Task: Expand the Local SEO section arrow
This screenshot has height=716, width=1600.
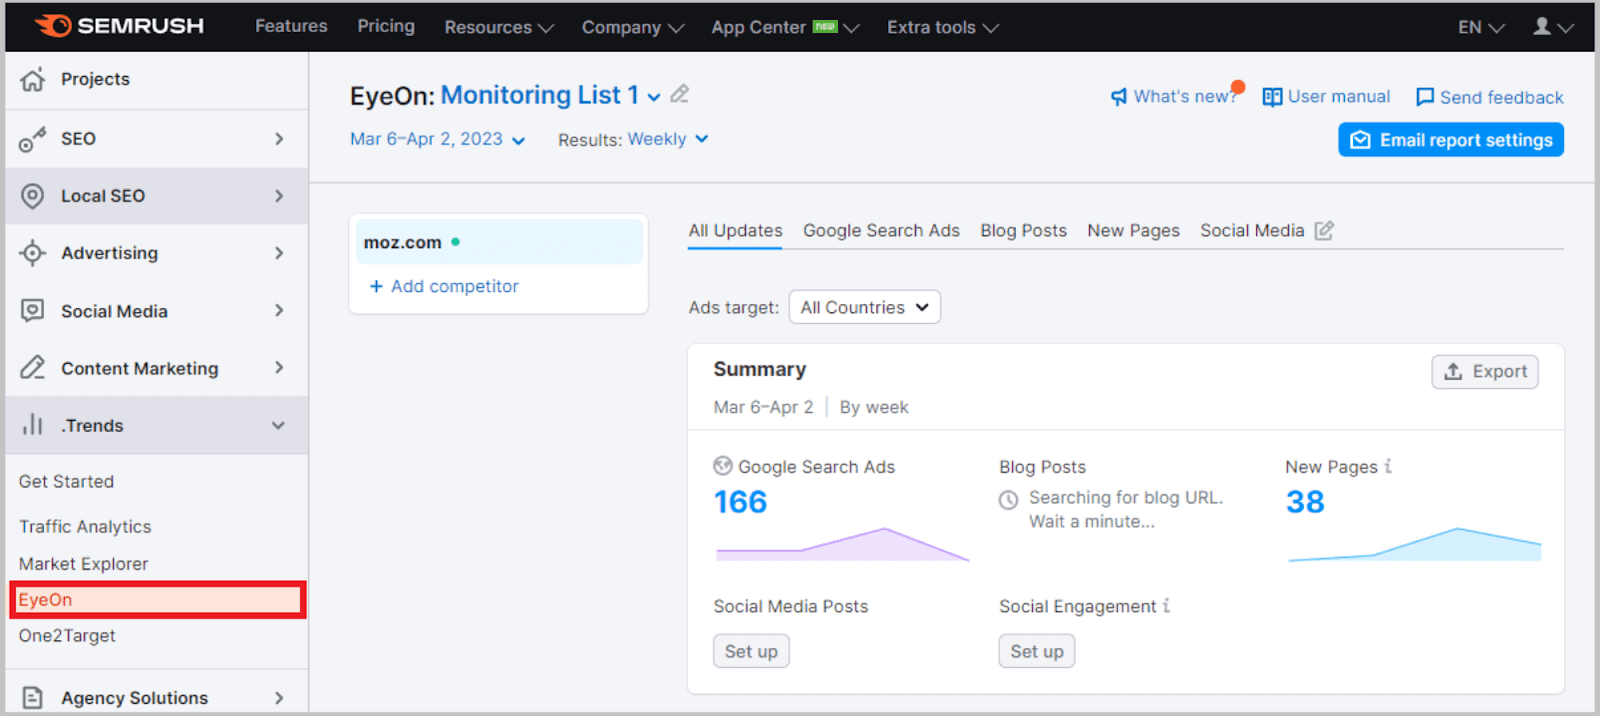Action: [x=279, y=196]
